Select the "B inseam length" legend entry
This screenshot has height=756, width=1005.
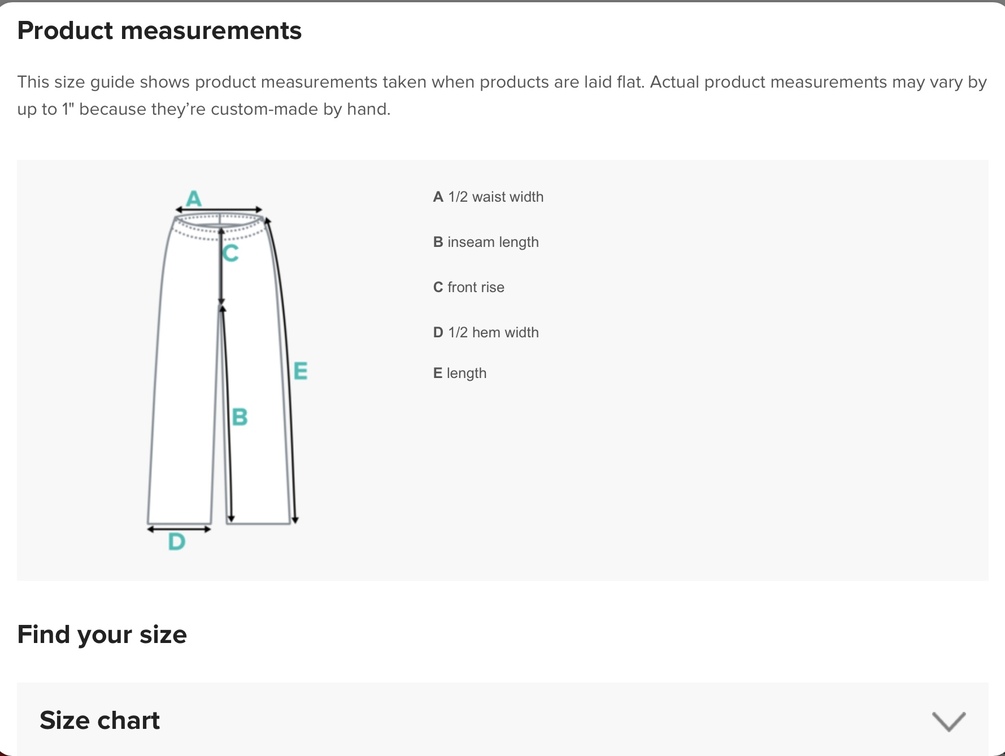point(486,242)
